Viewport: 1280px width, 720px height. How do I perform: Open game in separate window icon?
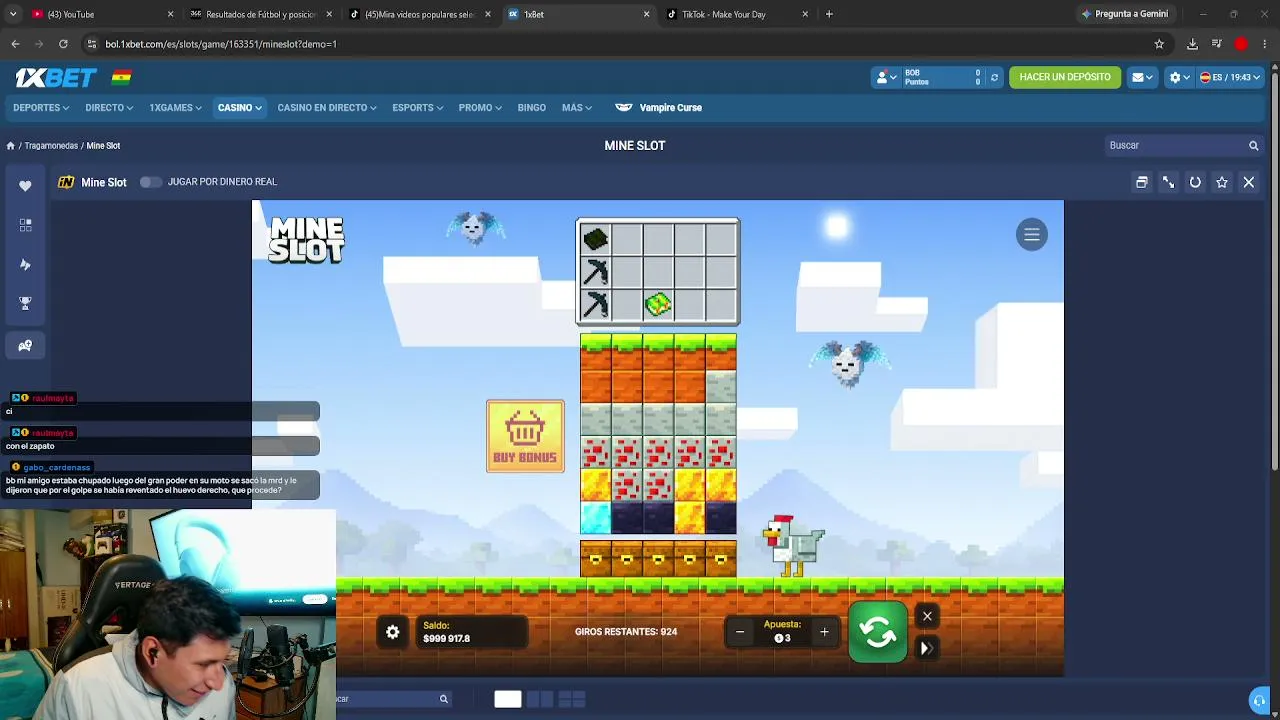(x=1141, y=182)
